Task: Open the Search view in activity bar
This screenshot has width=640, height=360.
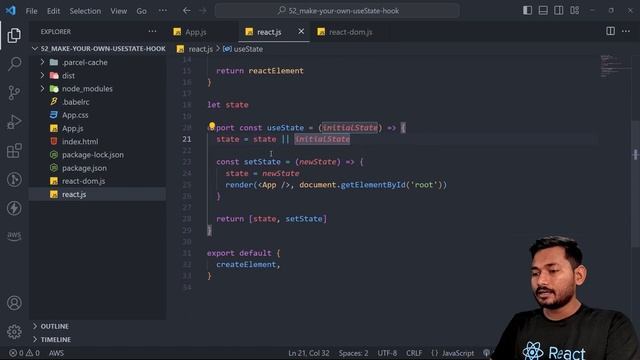Action: [x=14, y=64]
